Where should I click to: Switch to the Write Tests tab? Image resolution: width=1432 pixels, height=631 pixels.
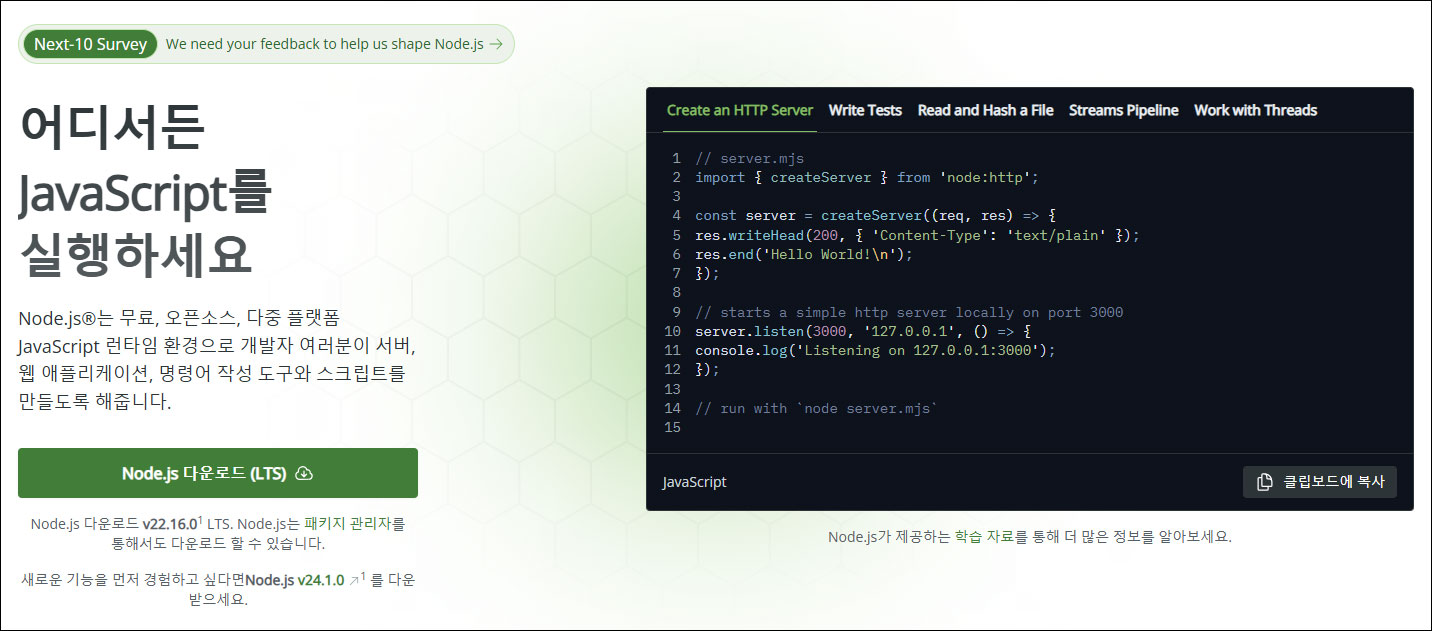tap(865, 110)
